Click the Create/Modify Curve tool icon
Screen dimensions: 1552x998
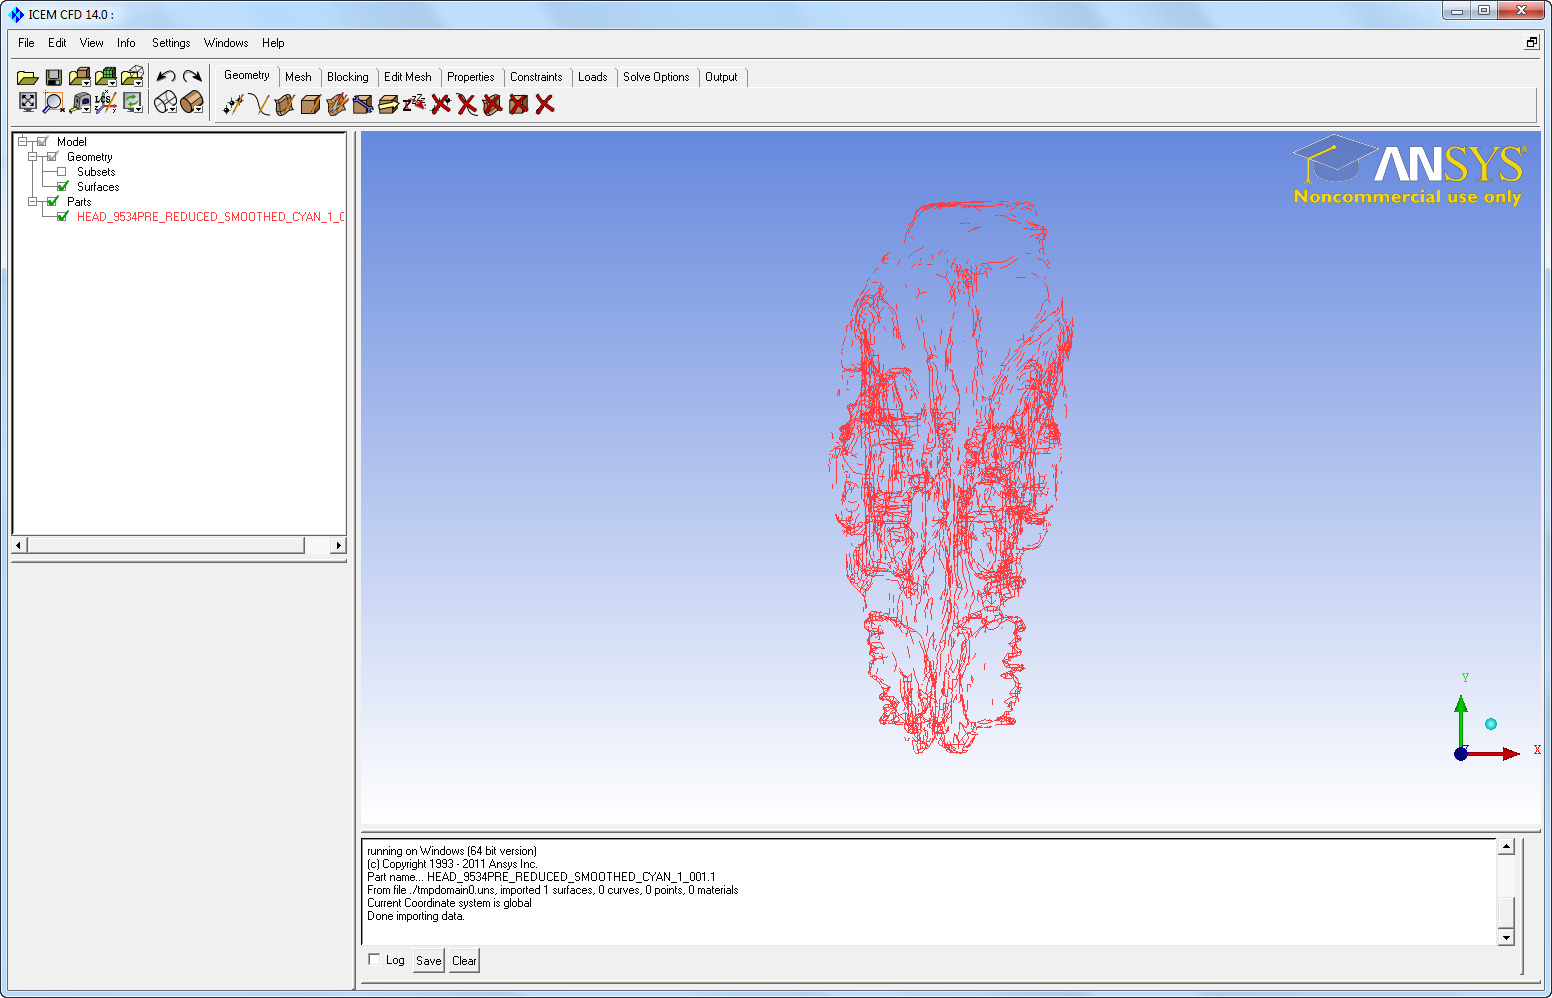pos(259,104)
